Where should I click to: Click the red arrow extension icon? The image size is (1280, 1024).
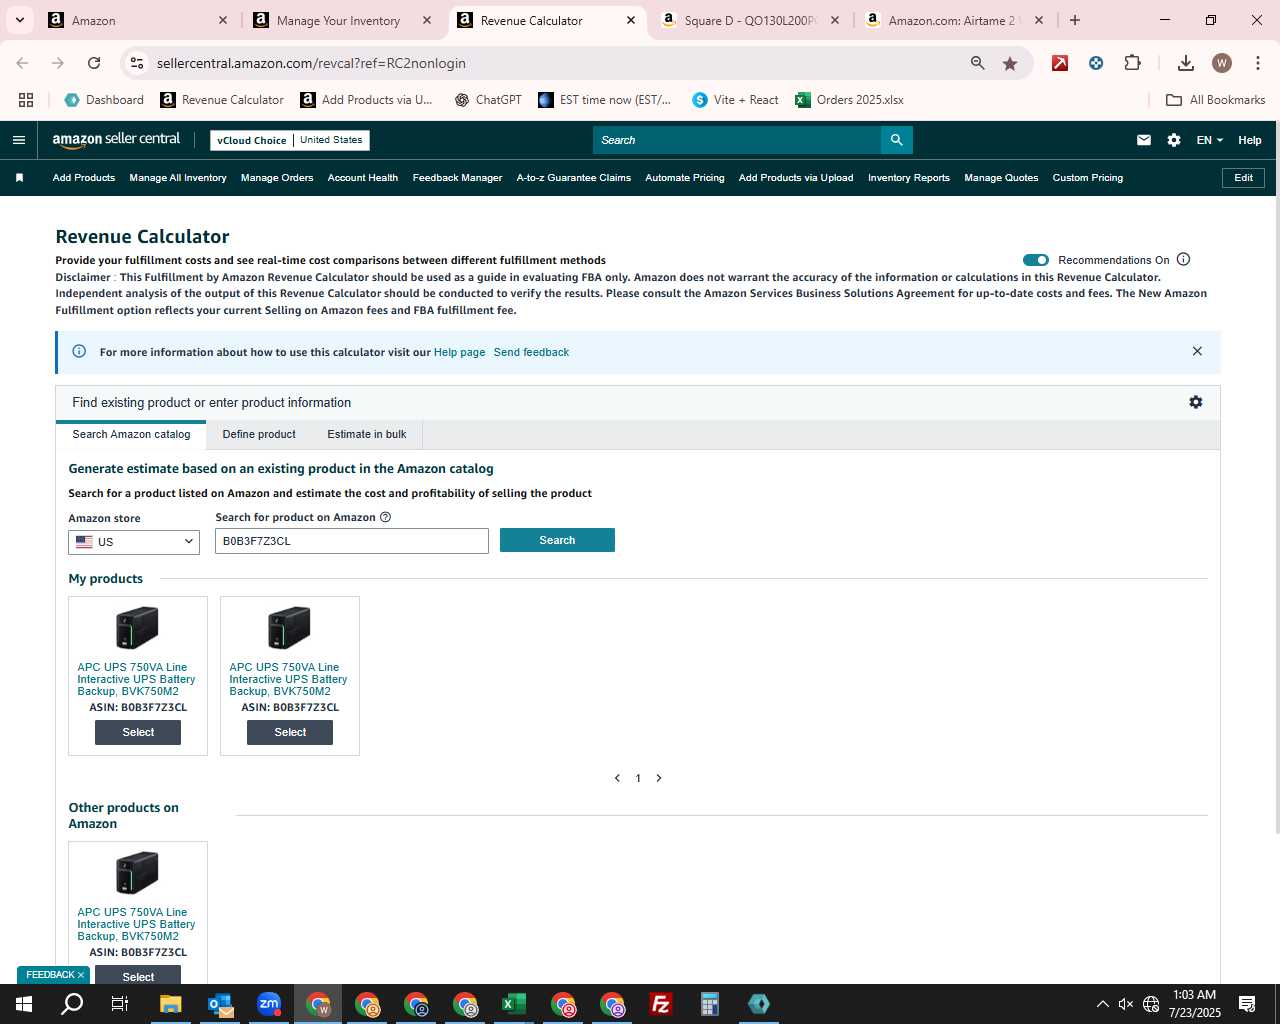pos(1060,63)
